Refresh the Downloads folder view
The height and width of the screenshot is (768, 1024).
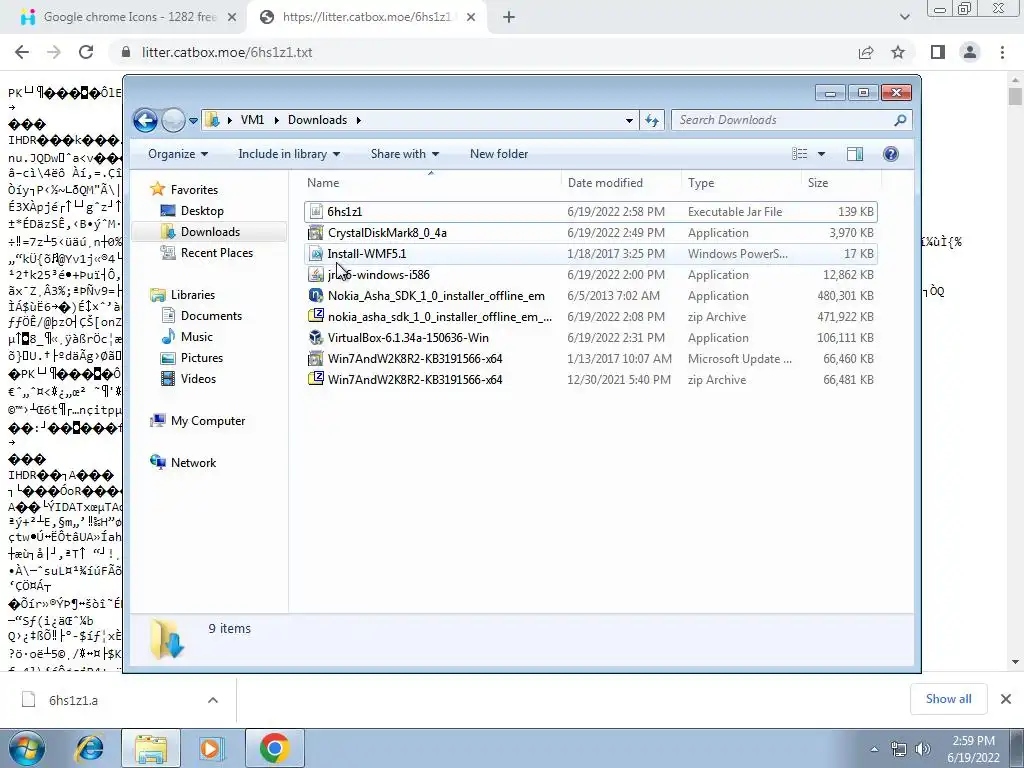[x=652, y=120]
